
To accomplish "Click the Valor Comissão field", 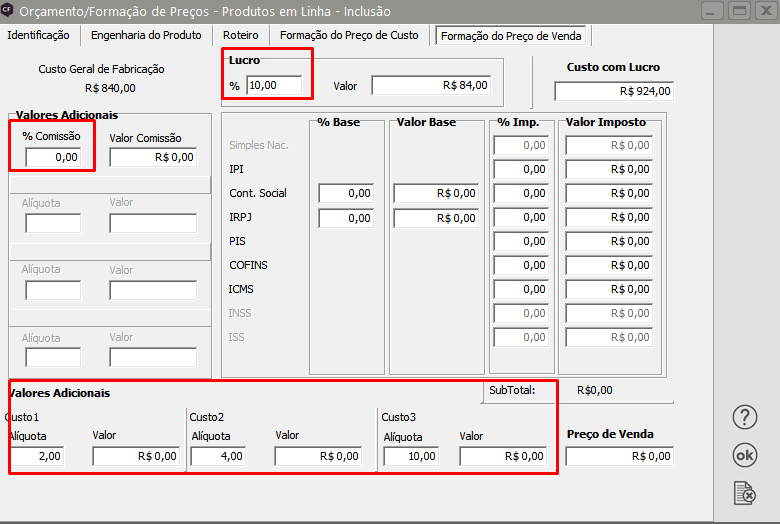I will 153,157.
